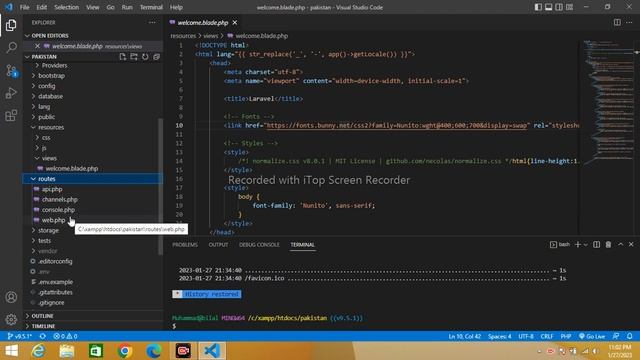
Task: Open the Explorer view in activity bar
Action: click(11, 25)
